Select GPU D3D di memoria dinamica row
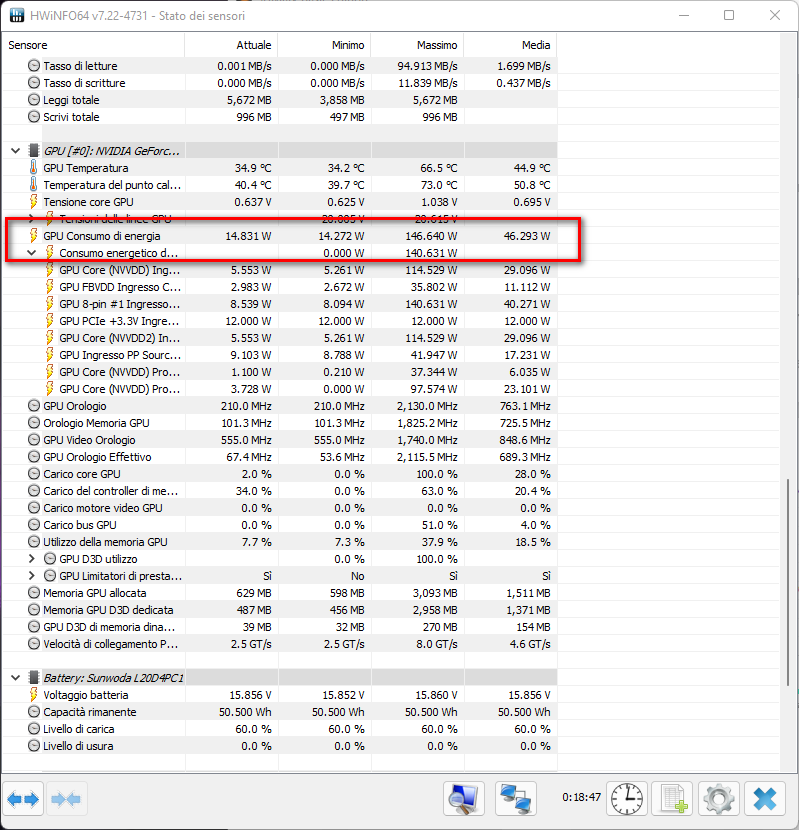Viewport: 799px width, 830px height. tap(280, 627)
